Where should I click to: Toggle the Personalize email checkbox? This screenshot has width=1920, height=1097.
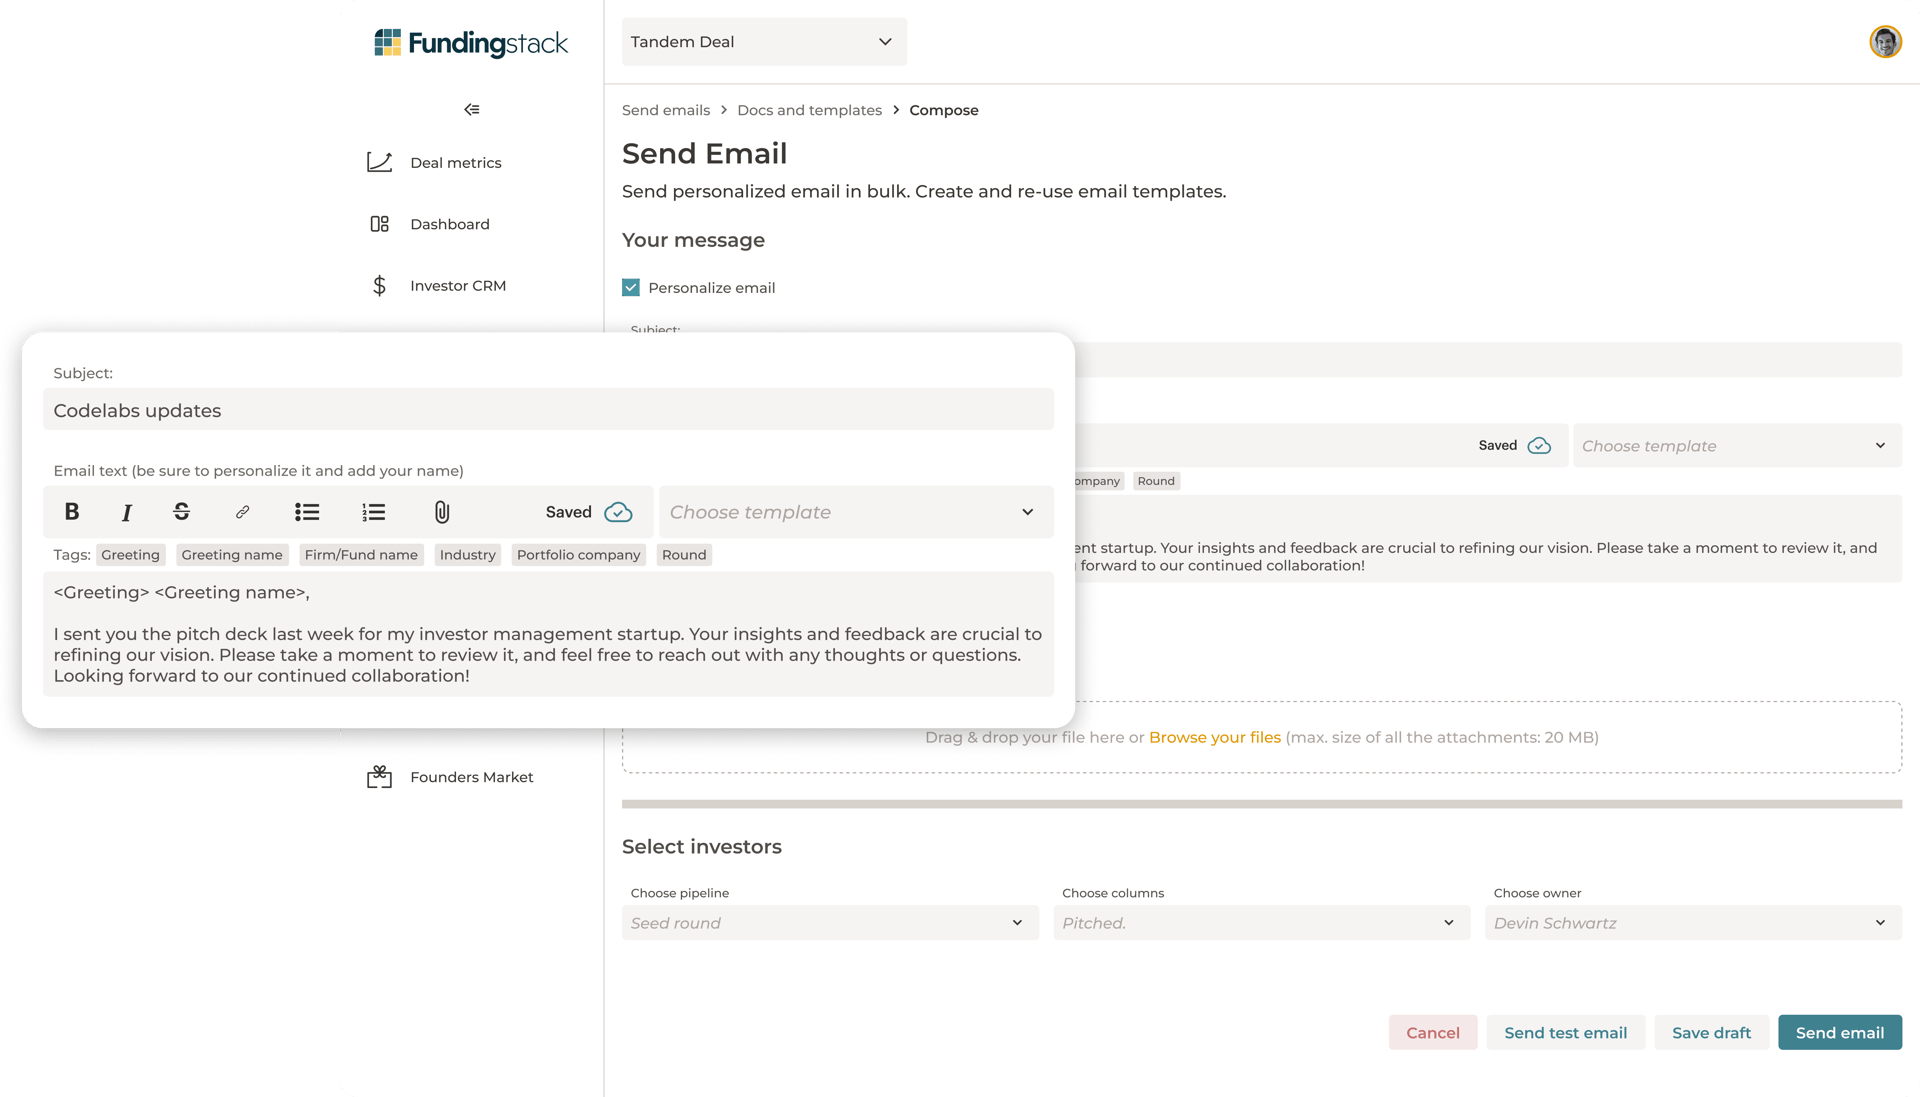point(630,287)
